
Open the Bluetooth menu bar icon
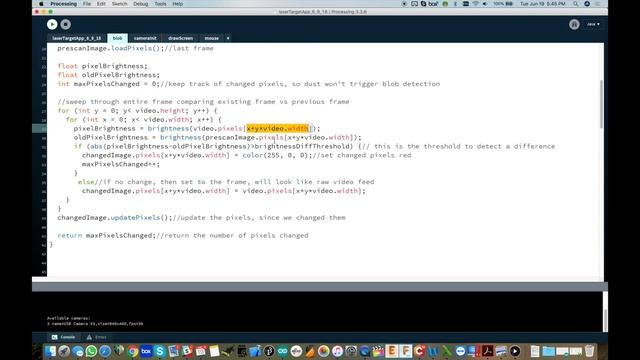[x=455, y=4]
